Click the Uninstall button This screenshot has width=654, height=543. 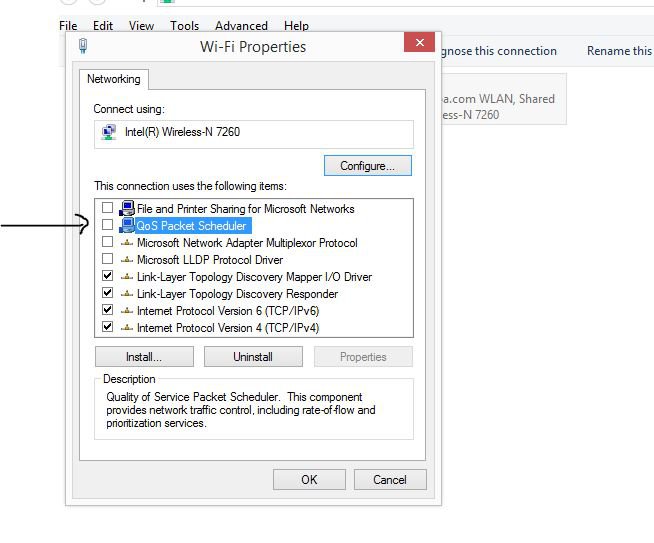point(253,357)
